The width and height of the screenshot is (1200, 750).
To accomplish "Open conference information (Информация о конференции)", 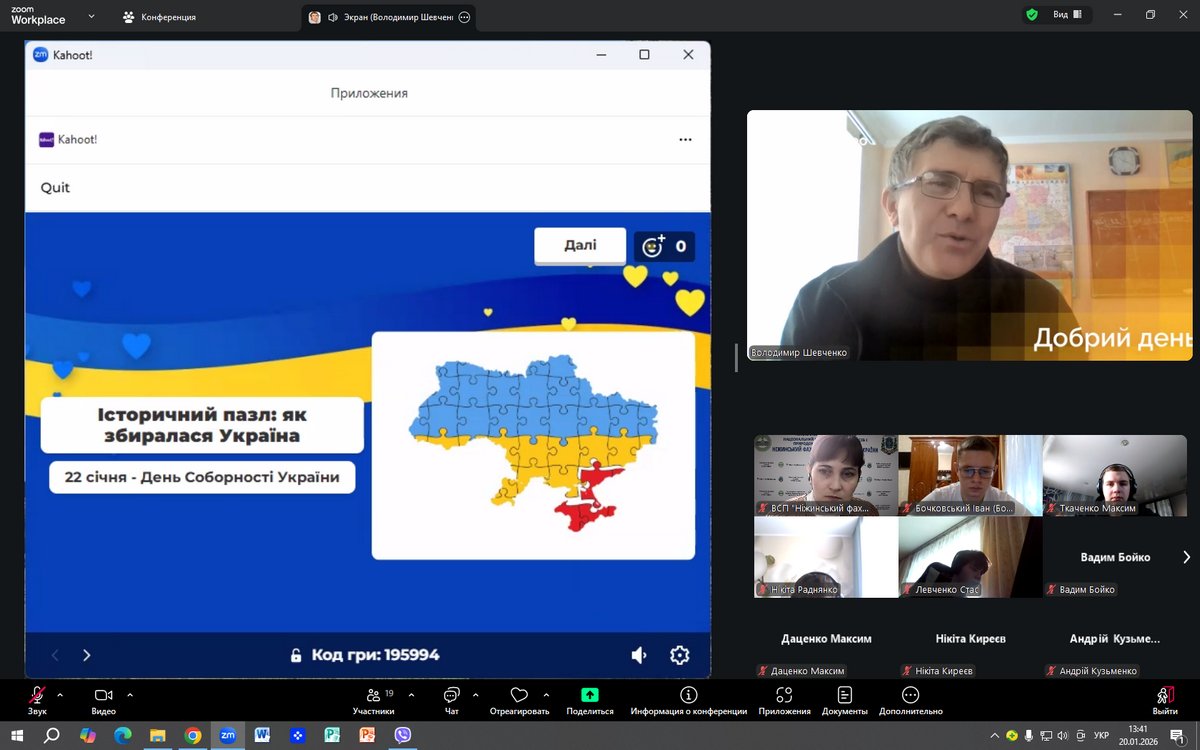I will 688,696.
